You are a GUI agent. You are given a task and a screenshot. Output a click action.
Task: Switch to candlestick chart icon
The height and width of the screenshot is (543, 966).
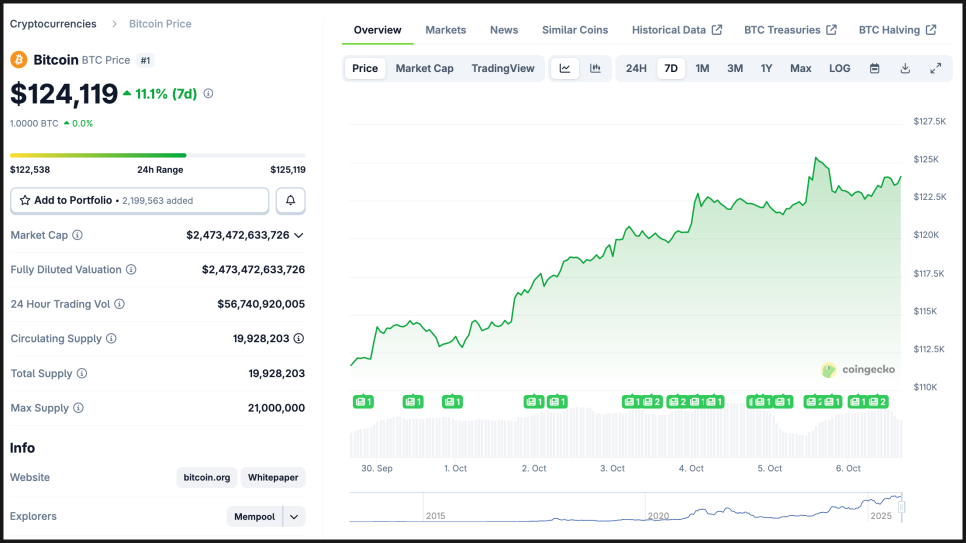(x=595, y=68)
